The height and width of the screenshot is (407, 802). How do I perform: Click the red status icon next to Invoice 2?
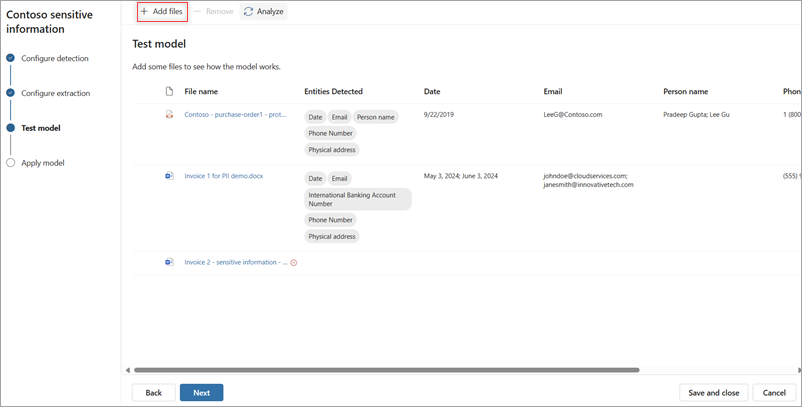point(294,262)
